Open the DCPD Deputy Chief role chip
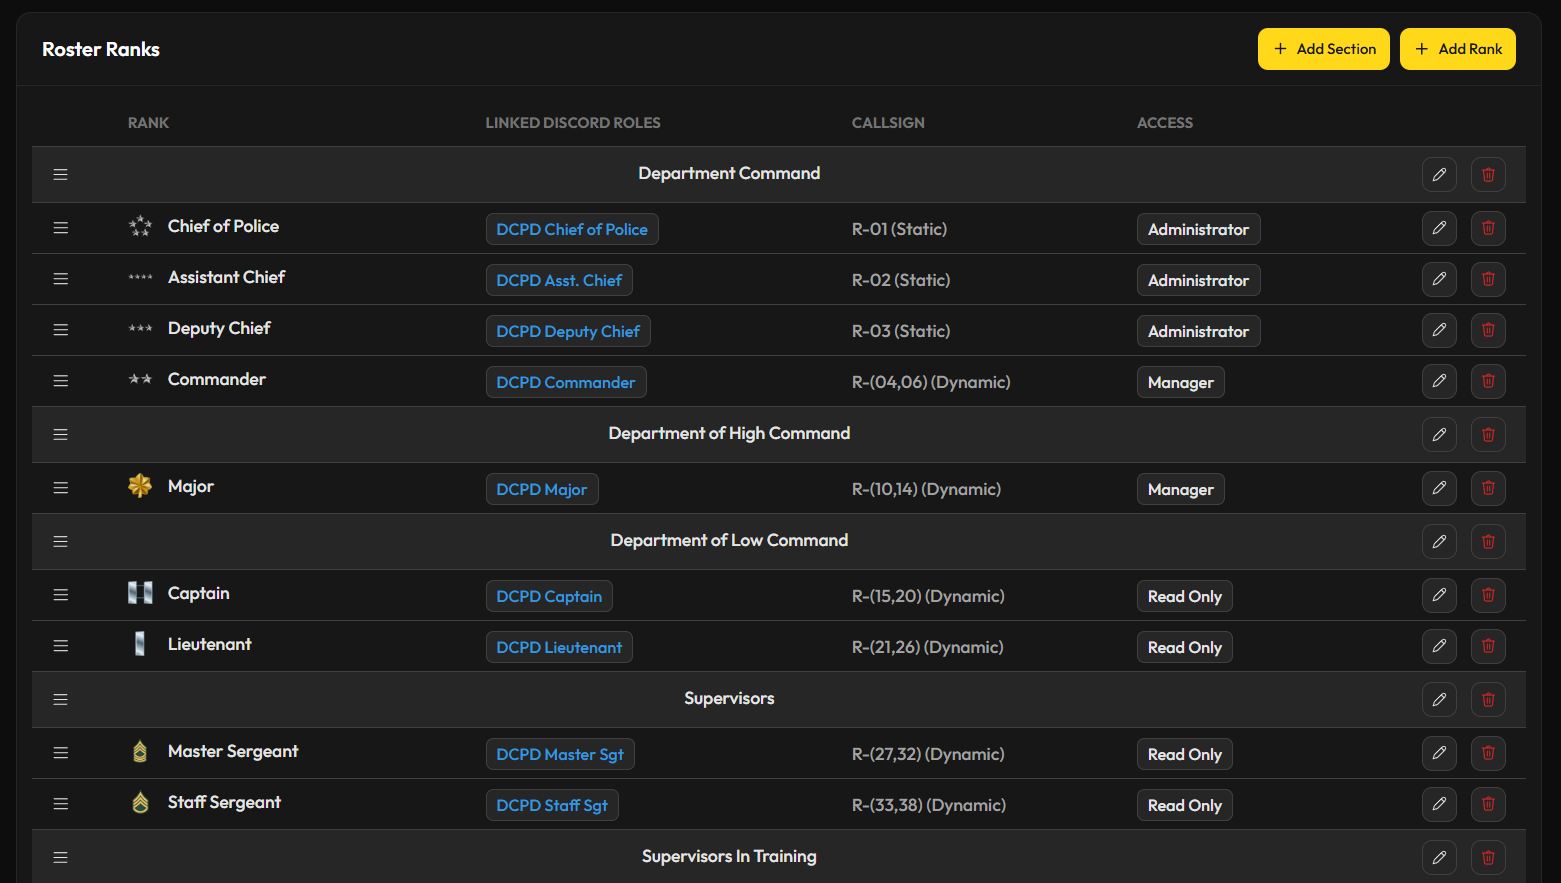The width and height of the screenshot is (1561, 883). tap(568, 331)
